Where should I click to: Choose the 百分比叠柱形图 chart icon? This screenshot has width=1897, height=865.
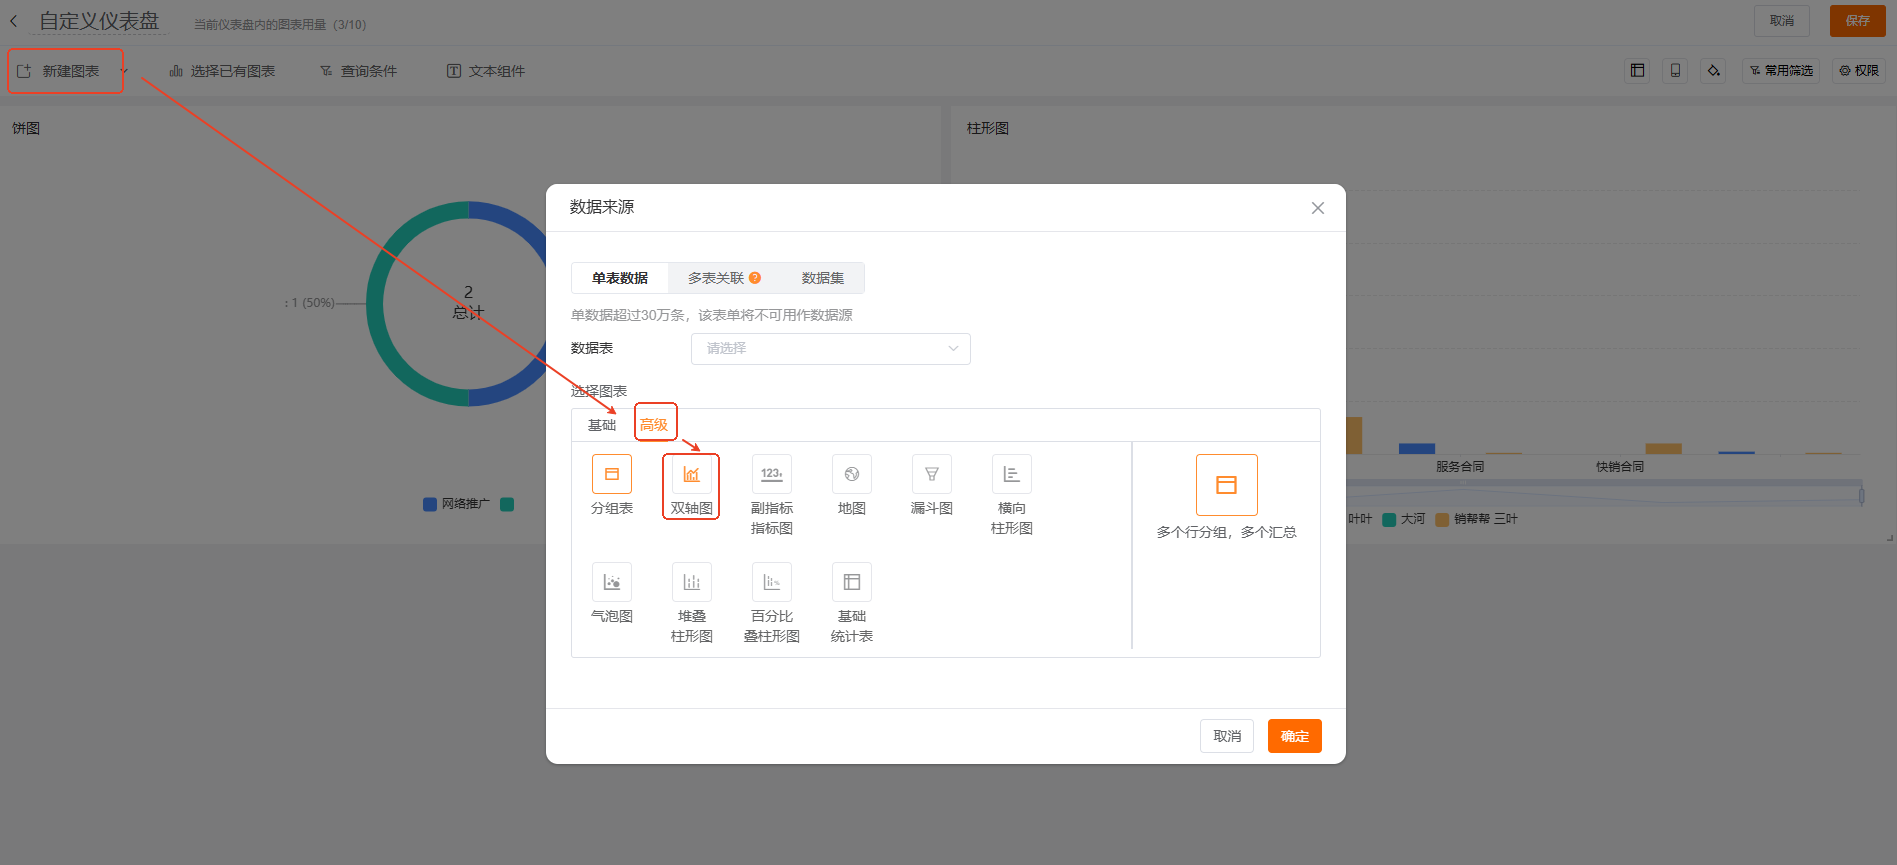(x=771, y=582)
